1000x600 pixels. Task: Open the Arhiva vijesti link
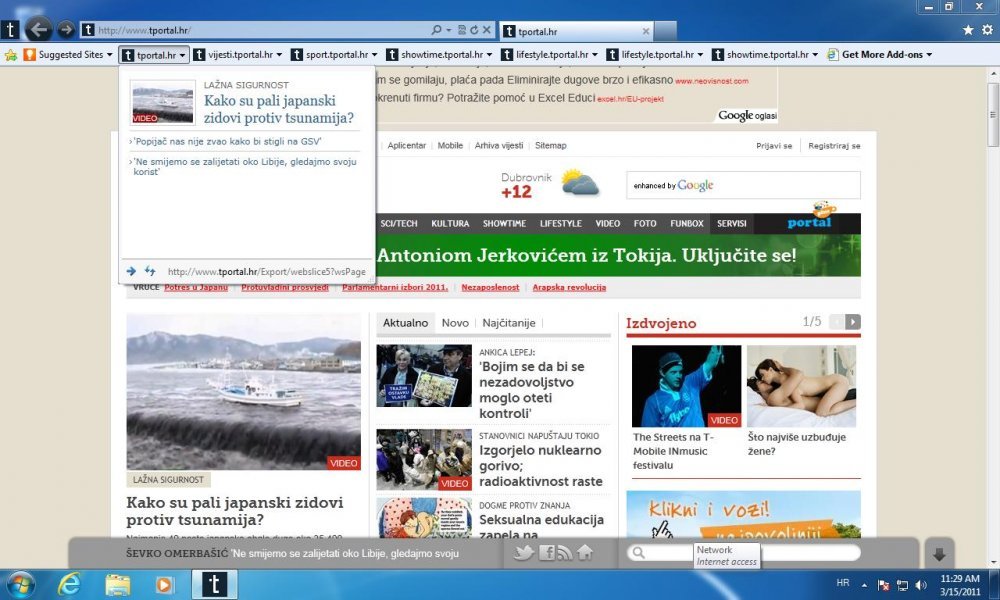coord(499,145)
